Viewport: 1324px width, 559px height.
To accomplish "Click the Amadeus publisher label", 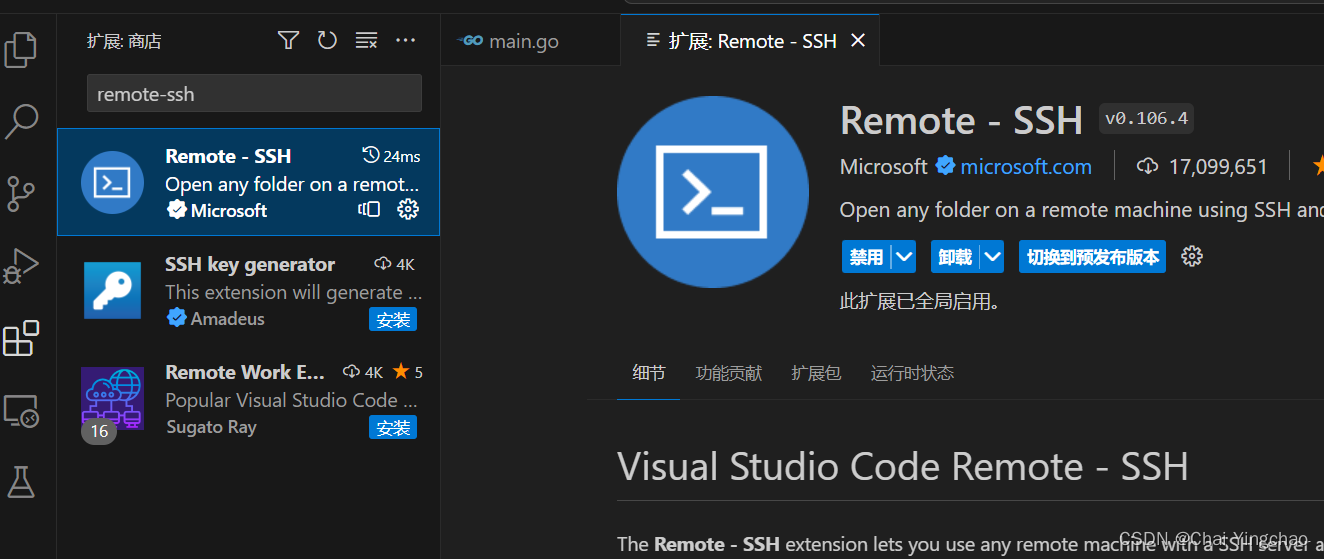I will [x=228, y=318].
